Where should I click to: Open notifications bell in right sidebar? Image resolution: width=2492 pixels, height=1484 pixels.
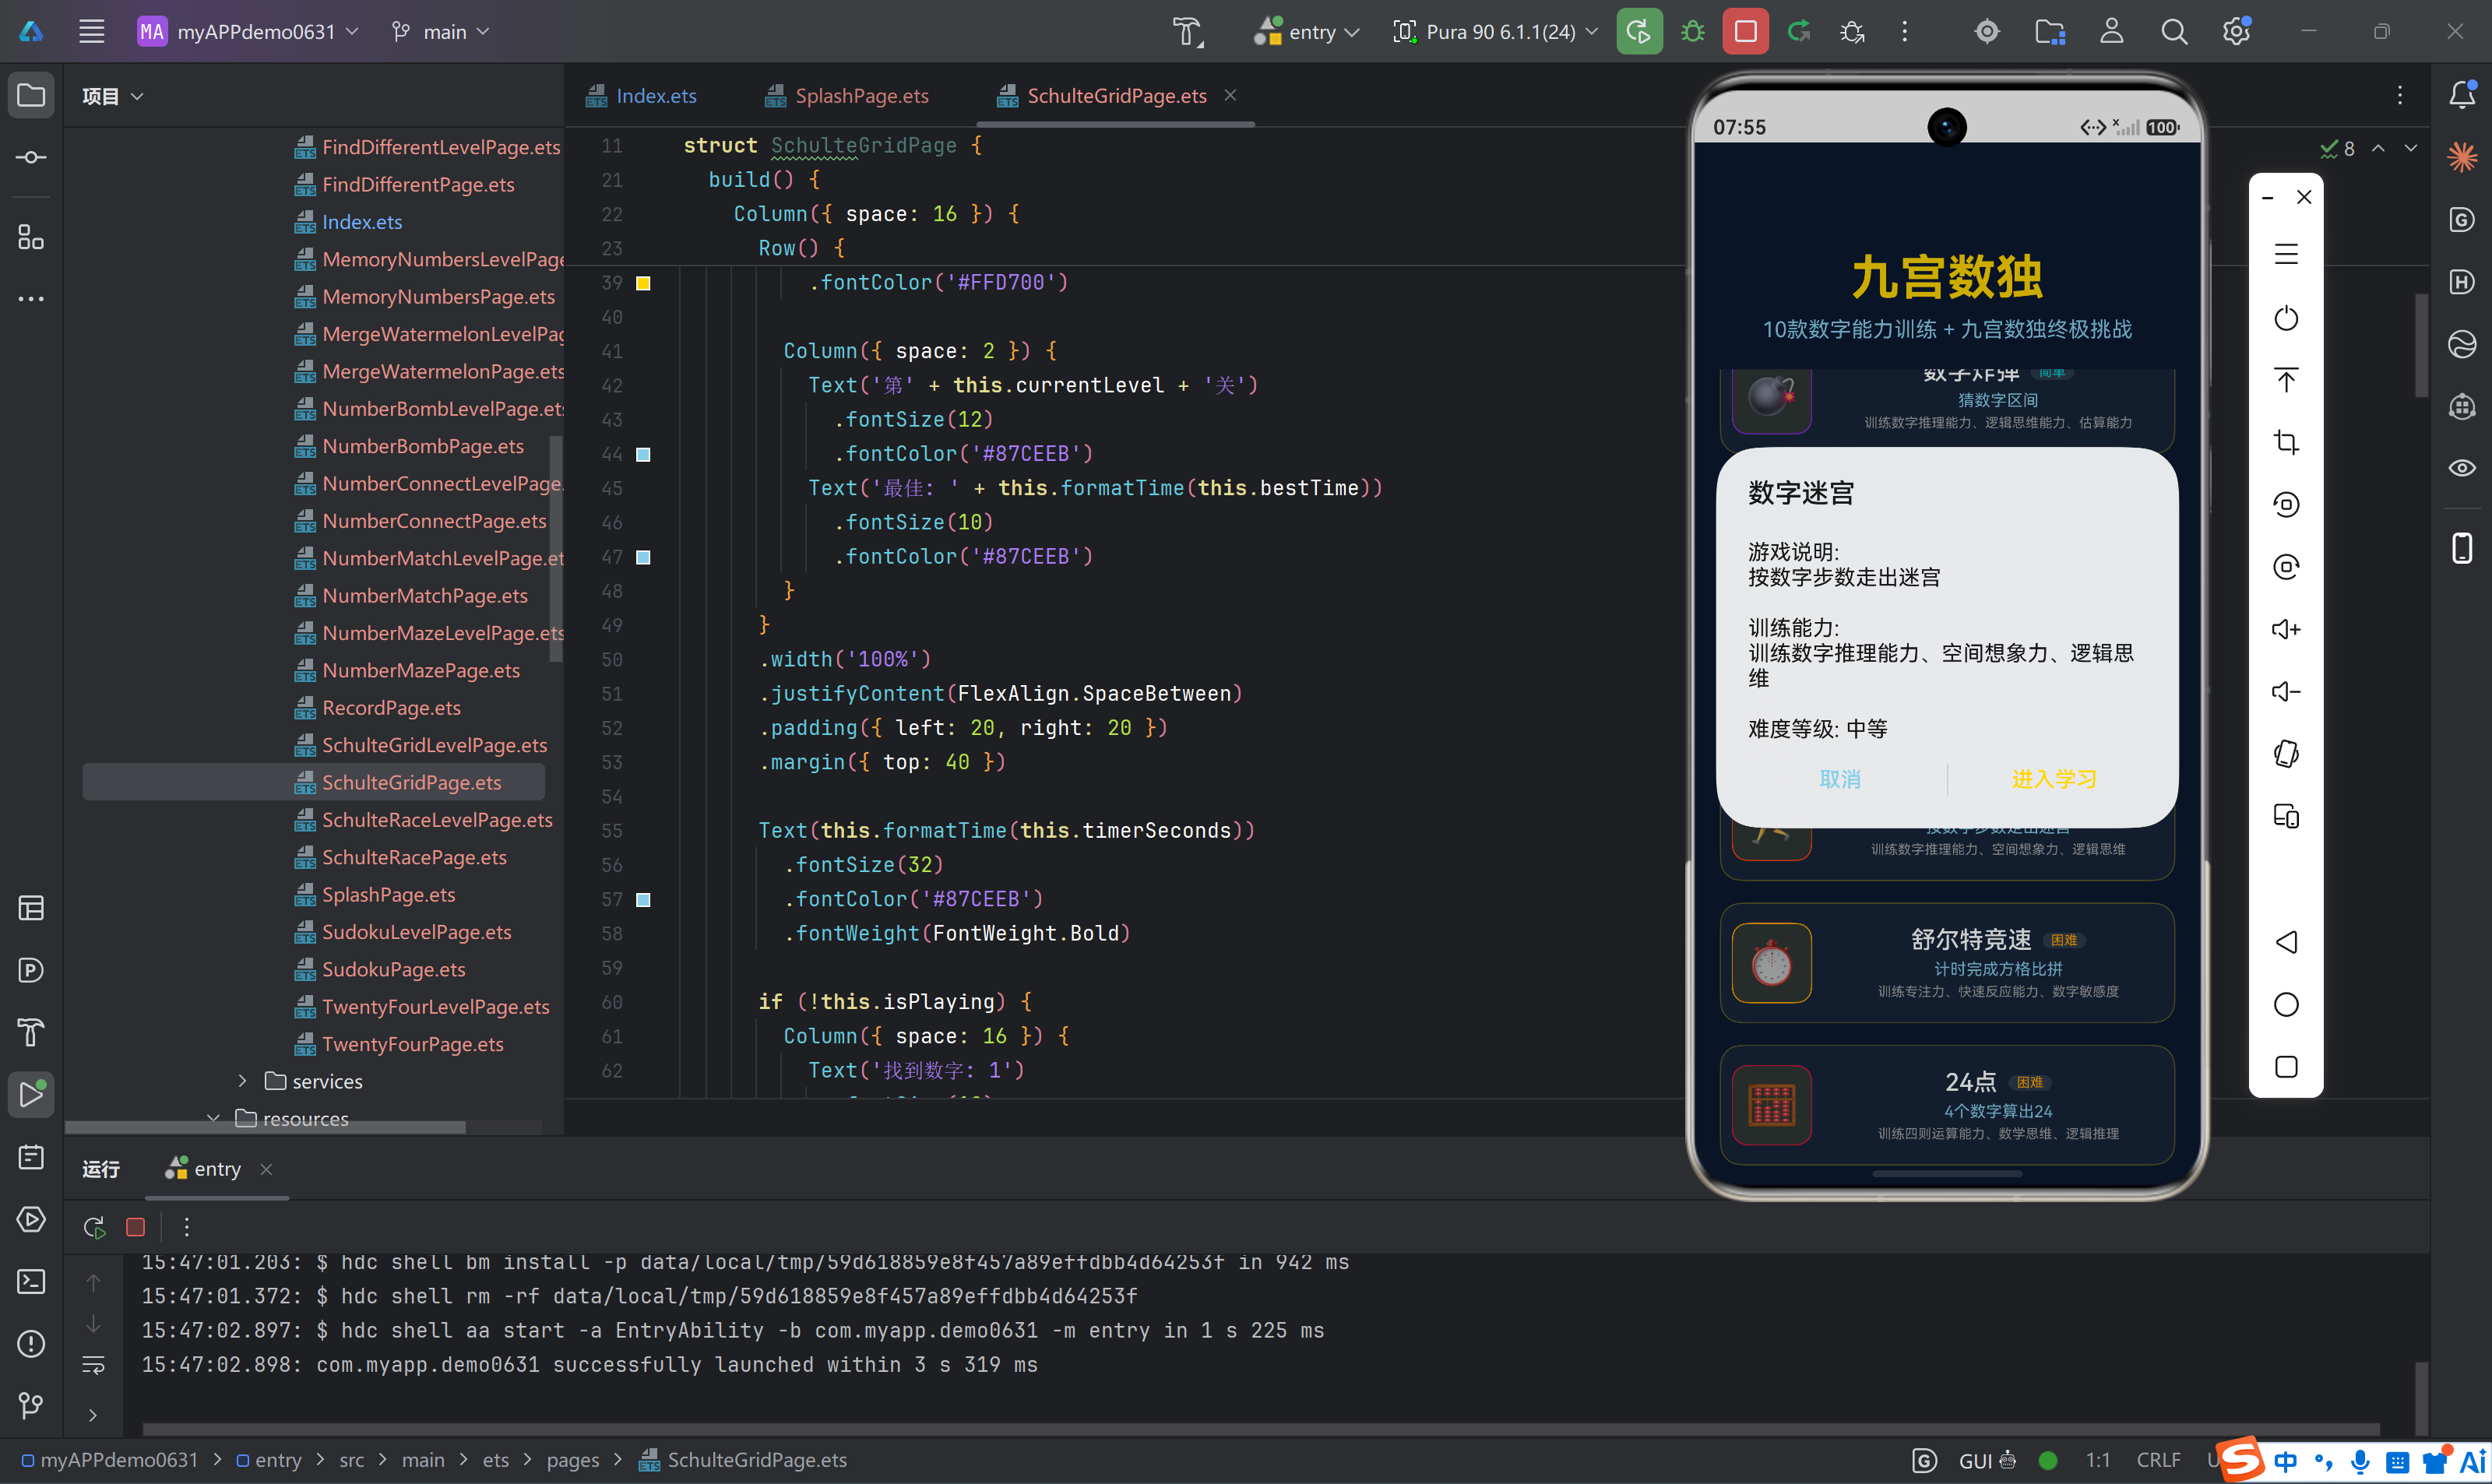pos(2462,95)
